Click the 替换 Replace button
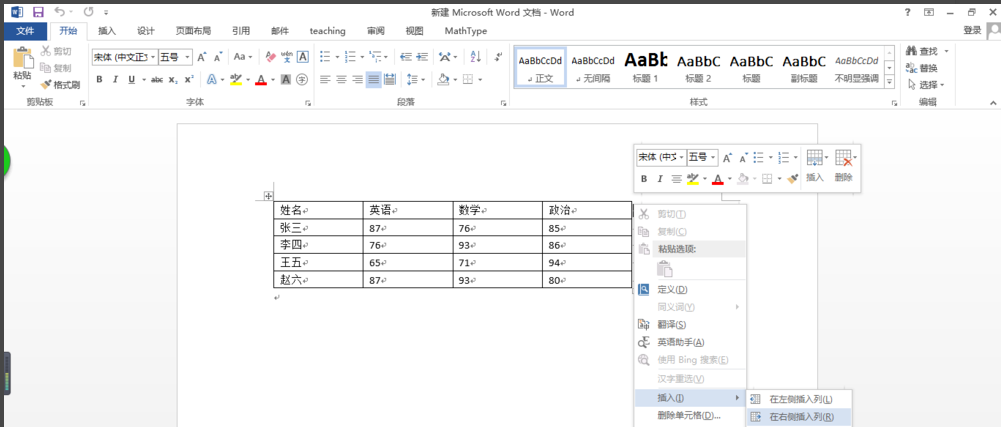The image size is (1001, 427). pos(927,68)
